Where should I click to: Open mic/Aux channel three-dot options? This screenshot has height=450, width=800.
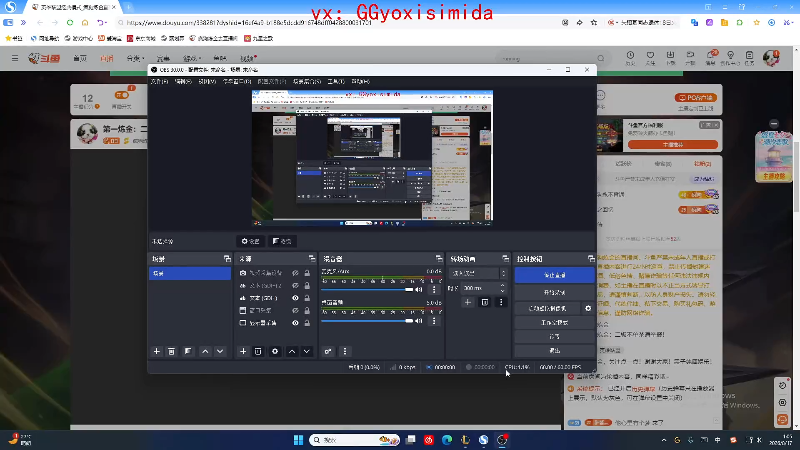(434, 290)
